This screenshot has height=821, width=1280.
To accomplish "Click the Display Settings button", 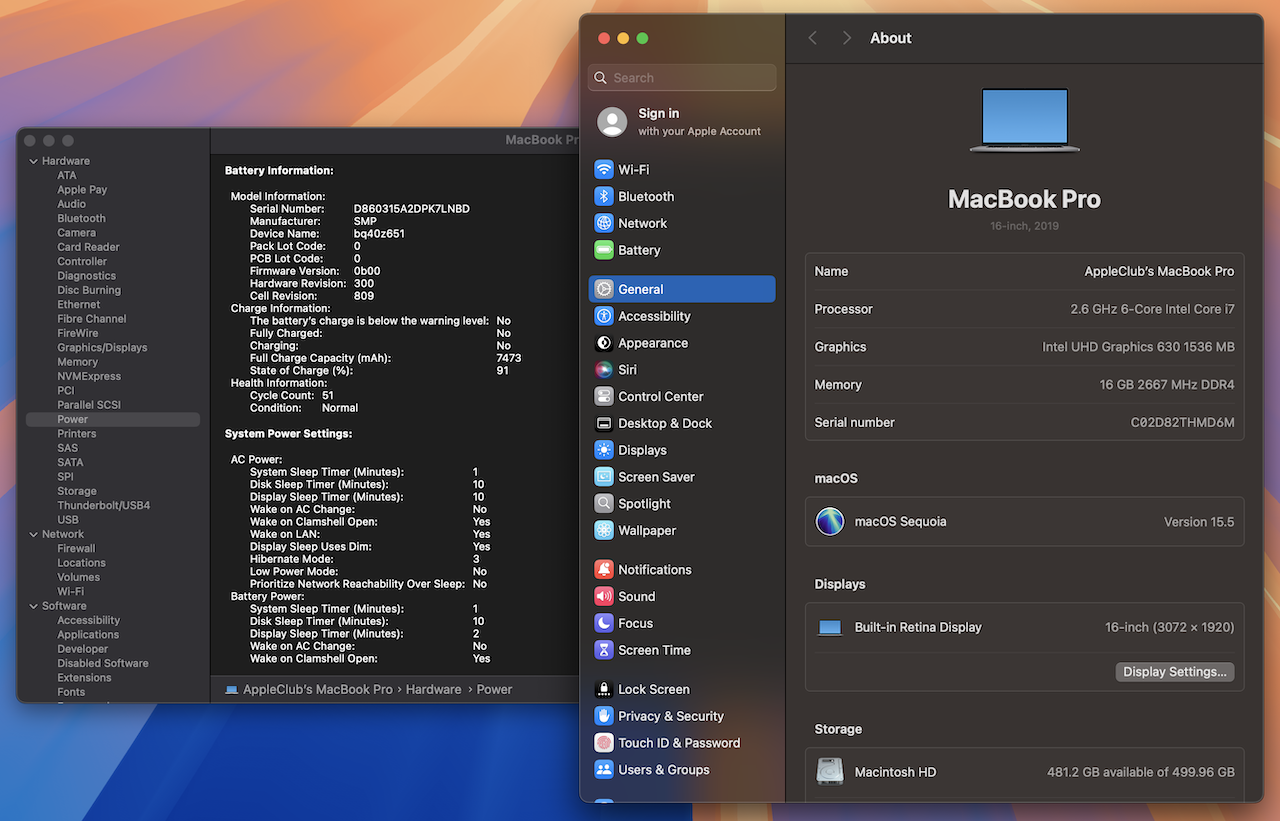I will [1175, 672].
